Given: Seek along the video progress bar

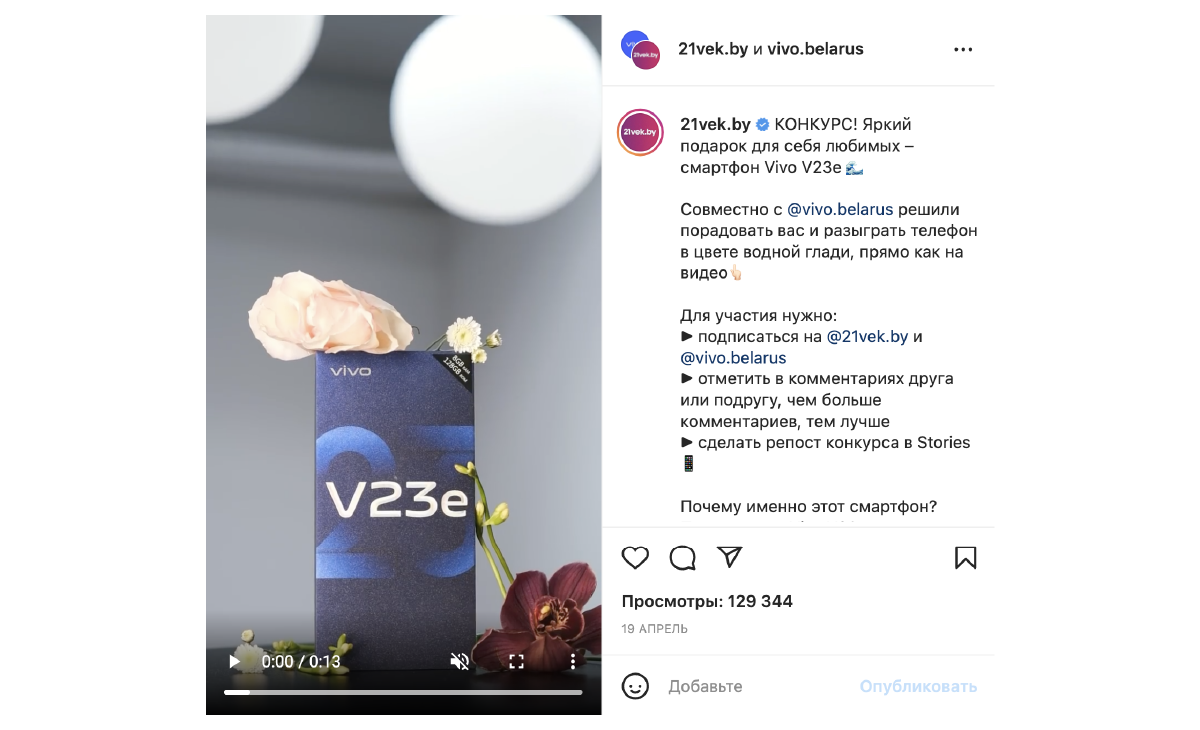Looking at the screenshot, I should tap(403, 692).
